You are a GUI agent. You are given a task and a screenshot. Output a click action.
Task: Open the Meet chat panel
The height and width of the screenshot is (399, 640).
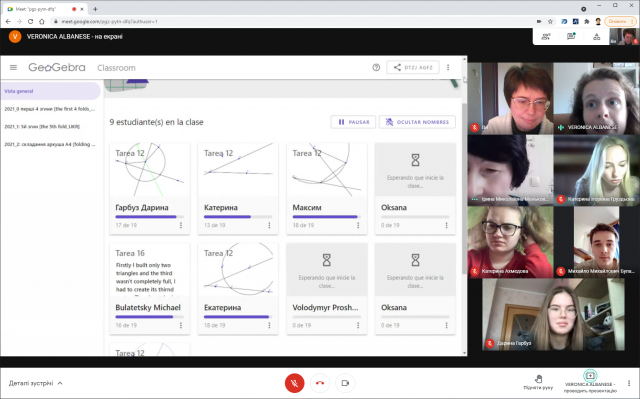coord(571,37)
